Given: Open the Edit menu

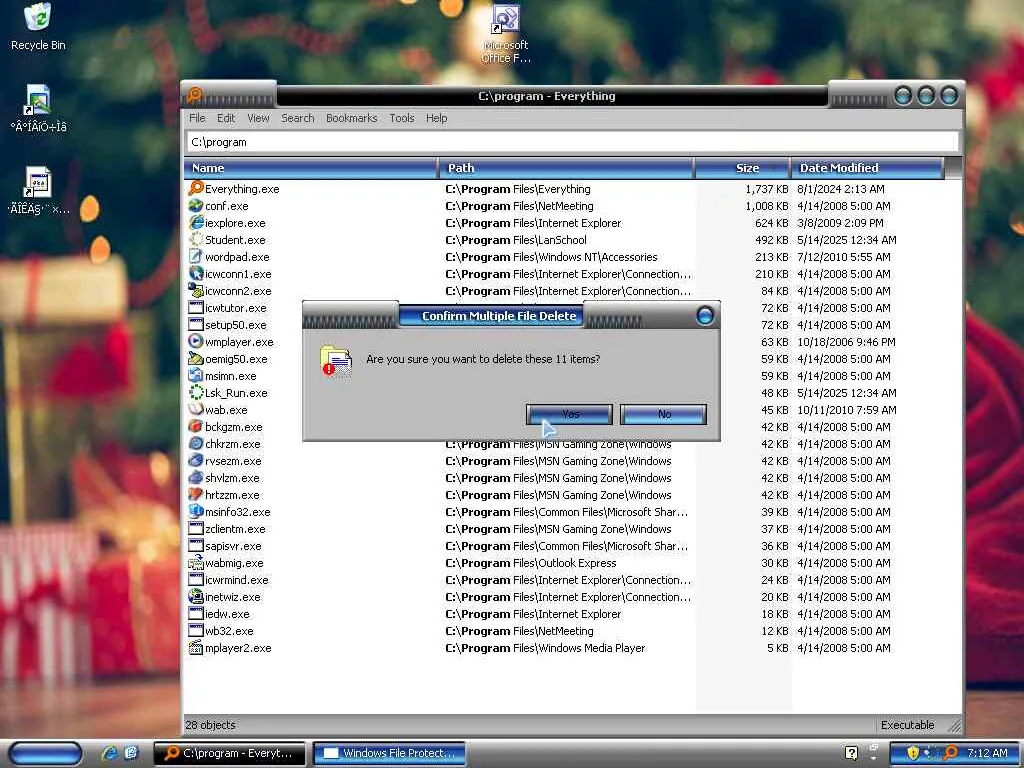Looking at the screenshot, I should click(x=226, y=118).
